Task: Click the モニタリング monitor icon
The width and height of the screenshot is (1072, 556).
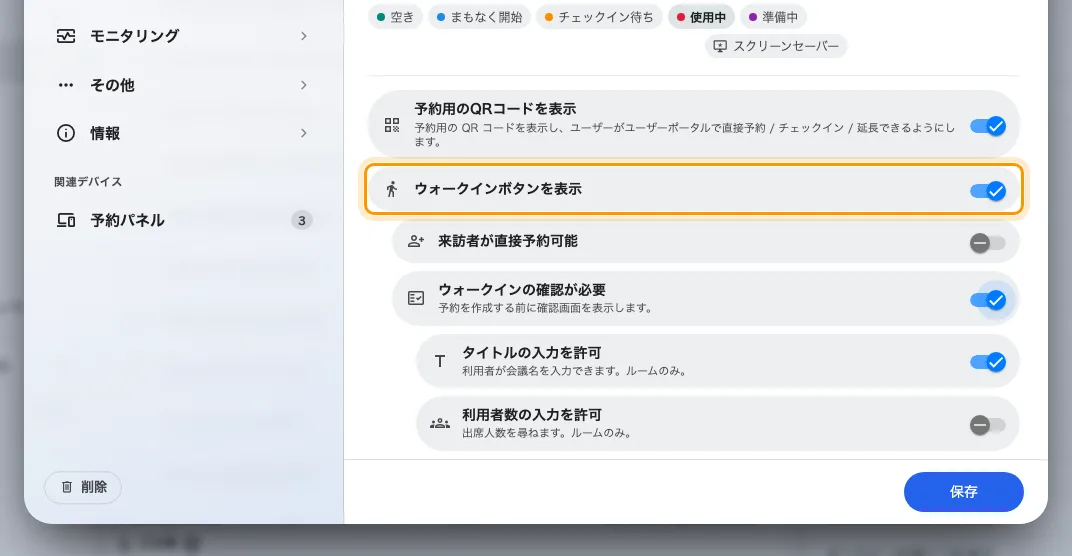Action: coord(66,36)
